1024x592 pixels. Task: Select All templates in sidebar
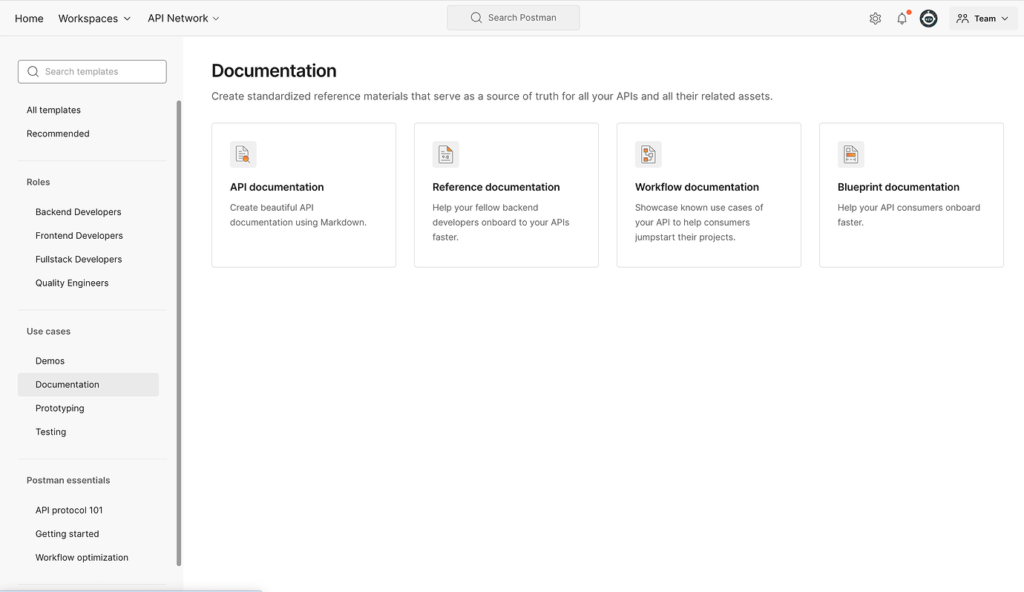[54, 110]
